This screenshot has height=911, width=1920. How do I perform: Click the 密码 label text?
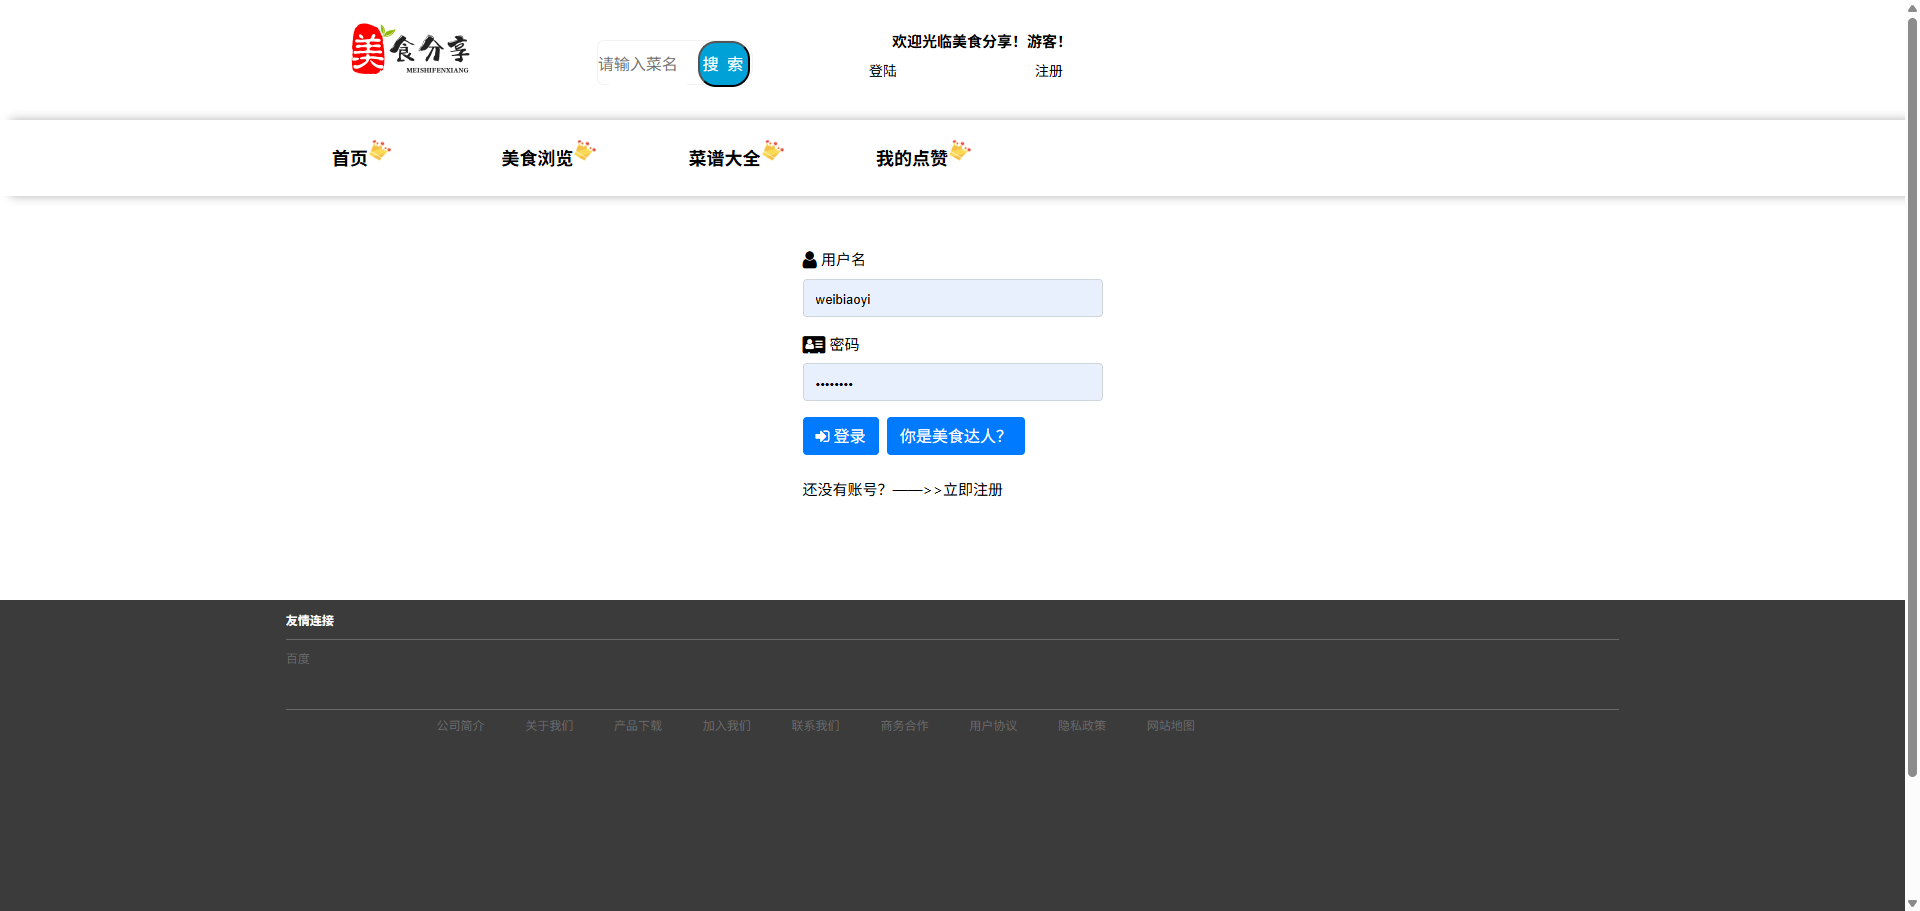pyautogui.click(x=844, y=345)
